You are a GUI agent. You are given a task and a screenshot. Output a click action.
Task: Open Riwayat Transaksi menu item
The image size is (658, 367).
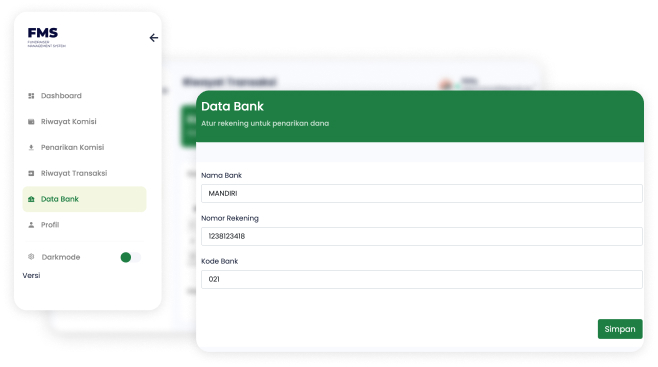pos(84,173)
